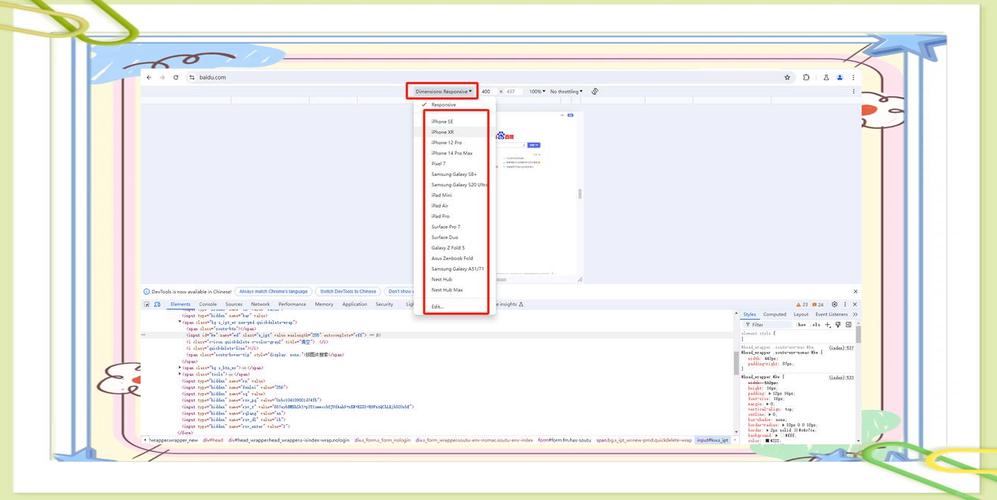Open the Dimensions: Responsive dropdown
The image size is (997, 500).
coord(443,91)
